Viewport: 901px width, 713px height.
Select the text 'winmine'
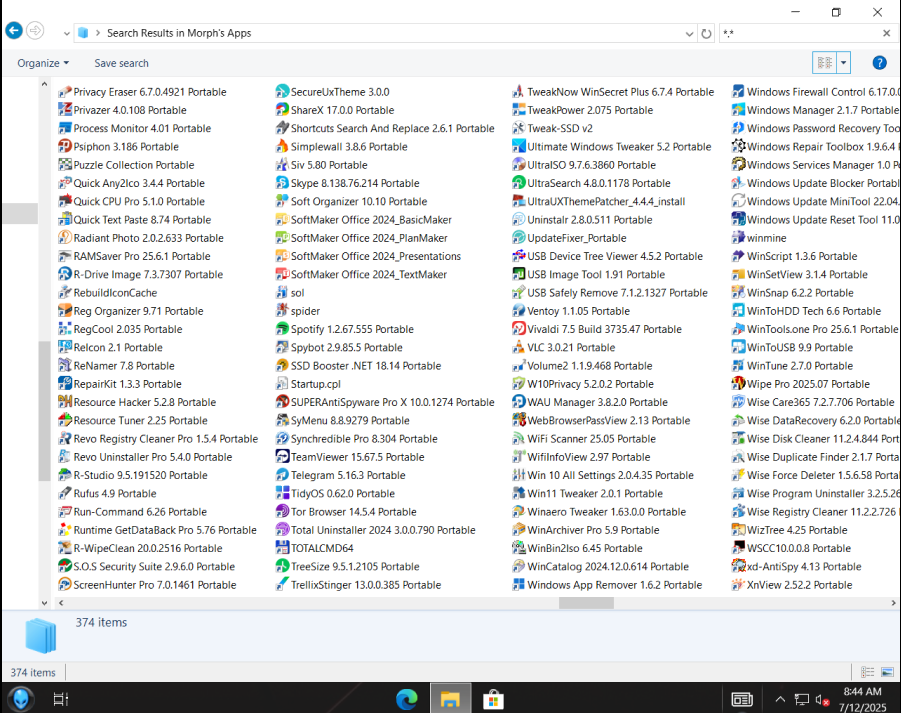click(767, 238)
